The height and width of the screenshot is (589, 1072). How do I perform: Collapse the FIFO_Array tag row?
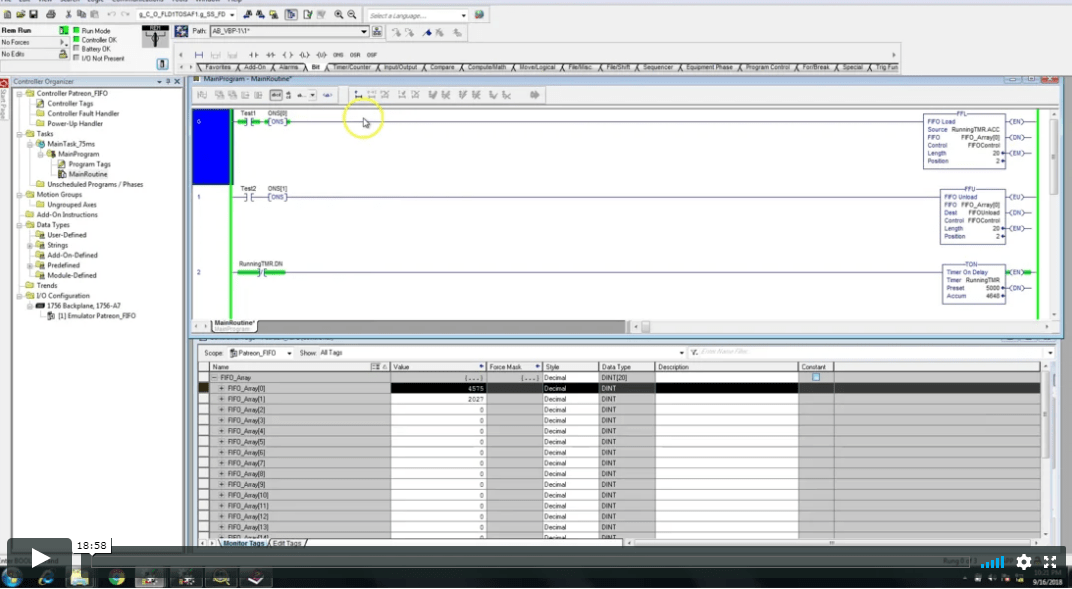(x=214, y=377)
